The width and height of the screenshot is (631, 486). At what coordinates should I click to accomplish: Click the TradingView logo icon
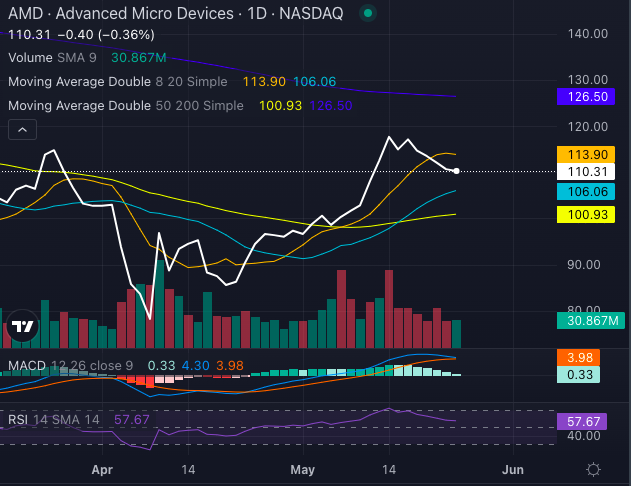23,325
